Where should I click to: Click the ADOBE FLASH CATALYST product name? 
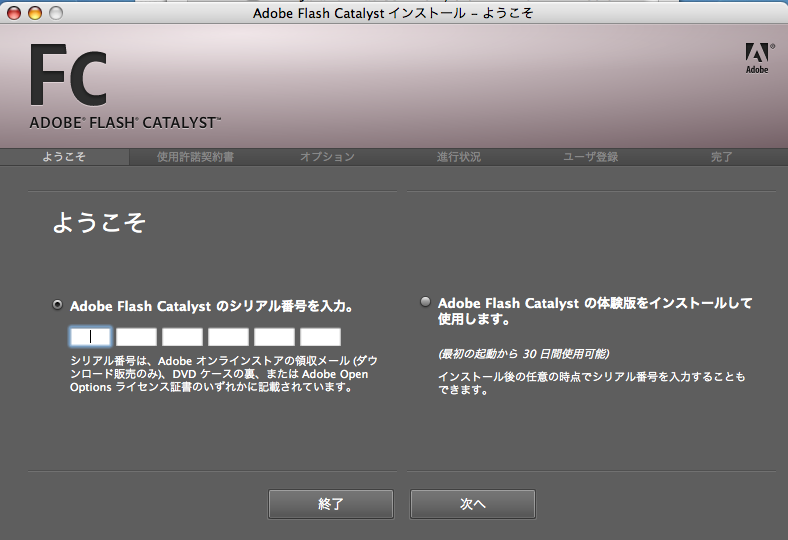click(125, 123)
